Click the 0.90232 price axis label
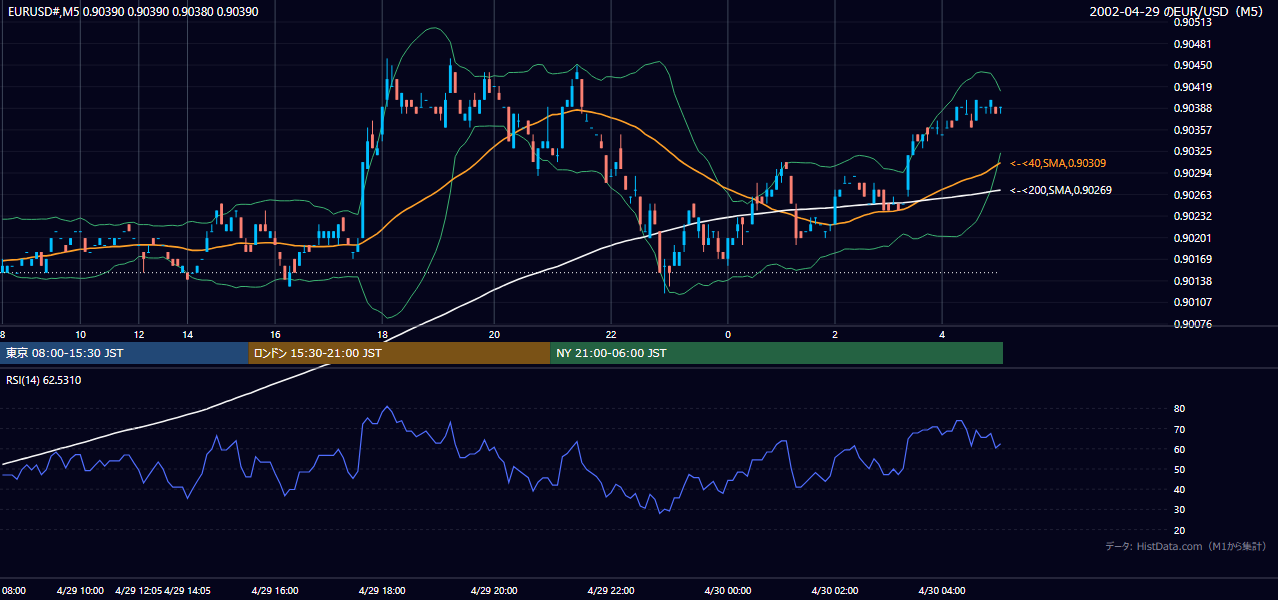The image size is (1278, 600). point(1192,216)
